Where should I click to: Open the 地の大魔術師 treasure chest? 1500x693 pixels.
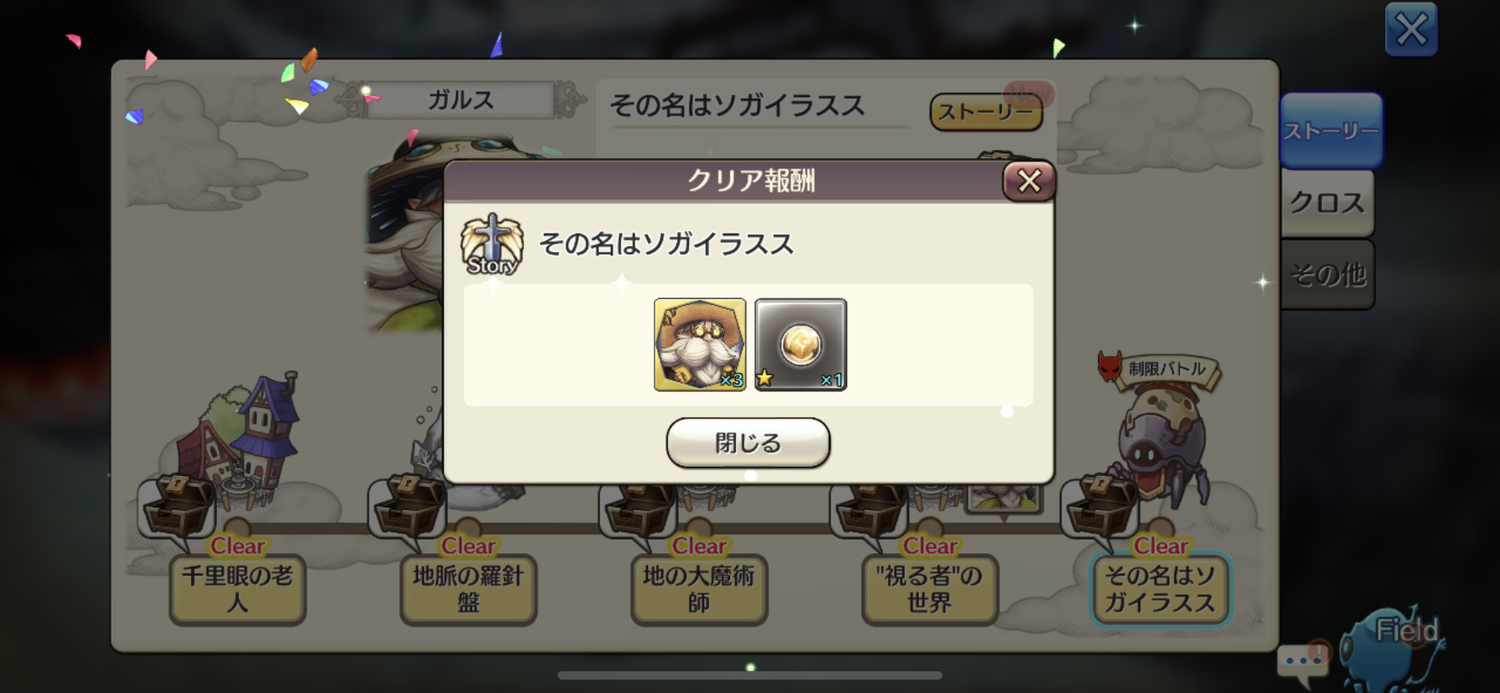638,508
